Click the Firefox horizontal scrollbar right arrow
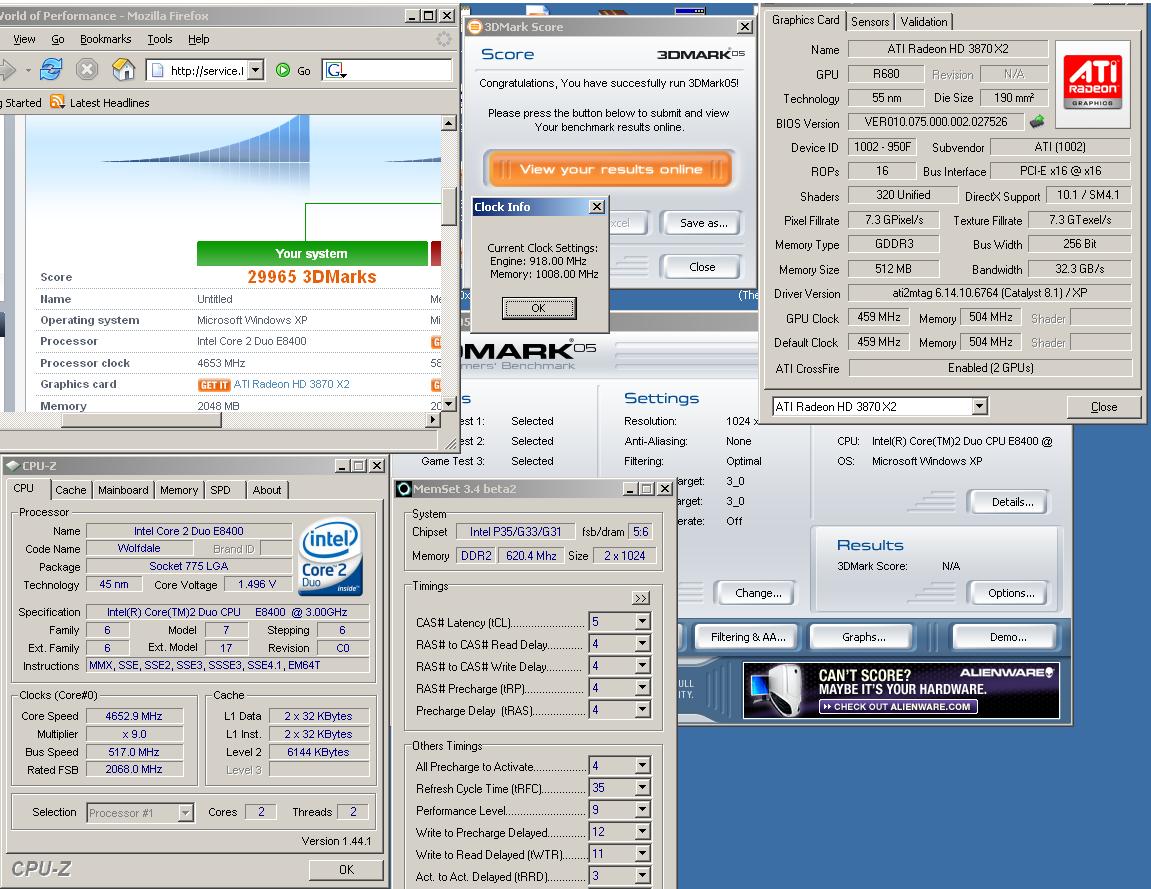Image resolution: width=1151 pixels, height=889 pixels. pyautogui.click(x=433, y=420)
